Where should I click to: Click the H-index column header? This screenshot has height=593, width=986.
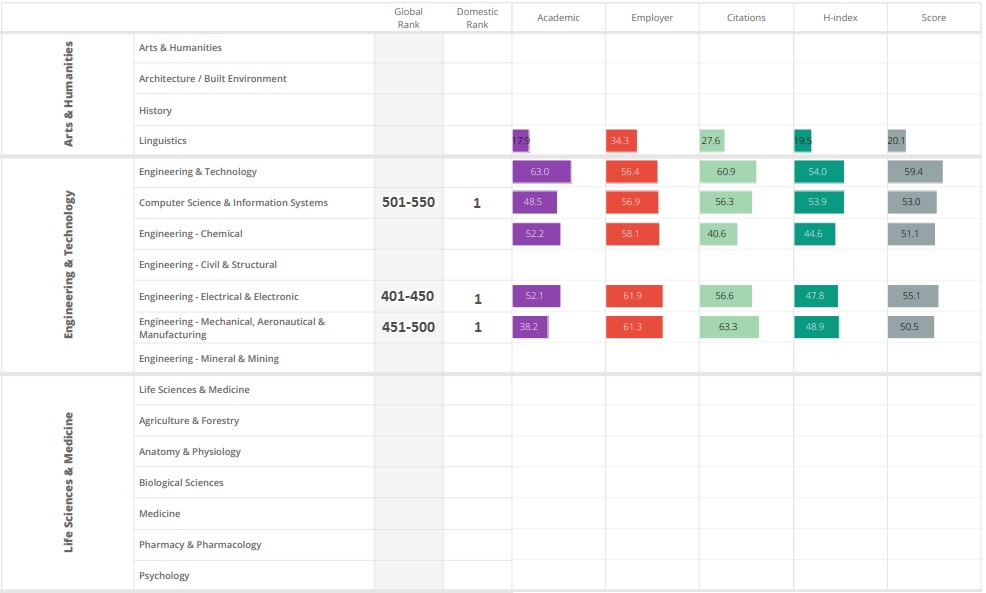point(840,18)
